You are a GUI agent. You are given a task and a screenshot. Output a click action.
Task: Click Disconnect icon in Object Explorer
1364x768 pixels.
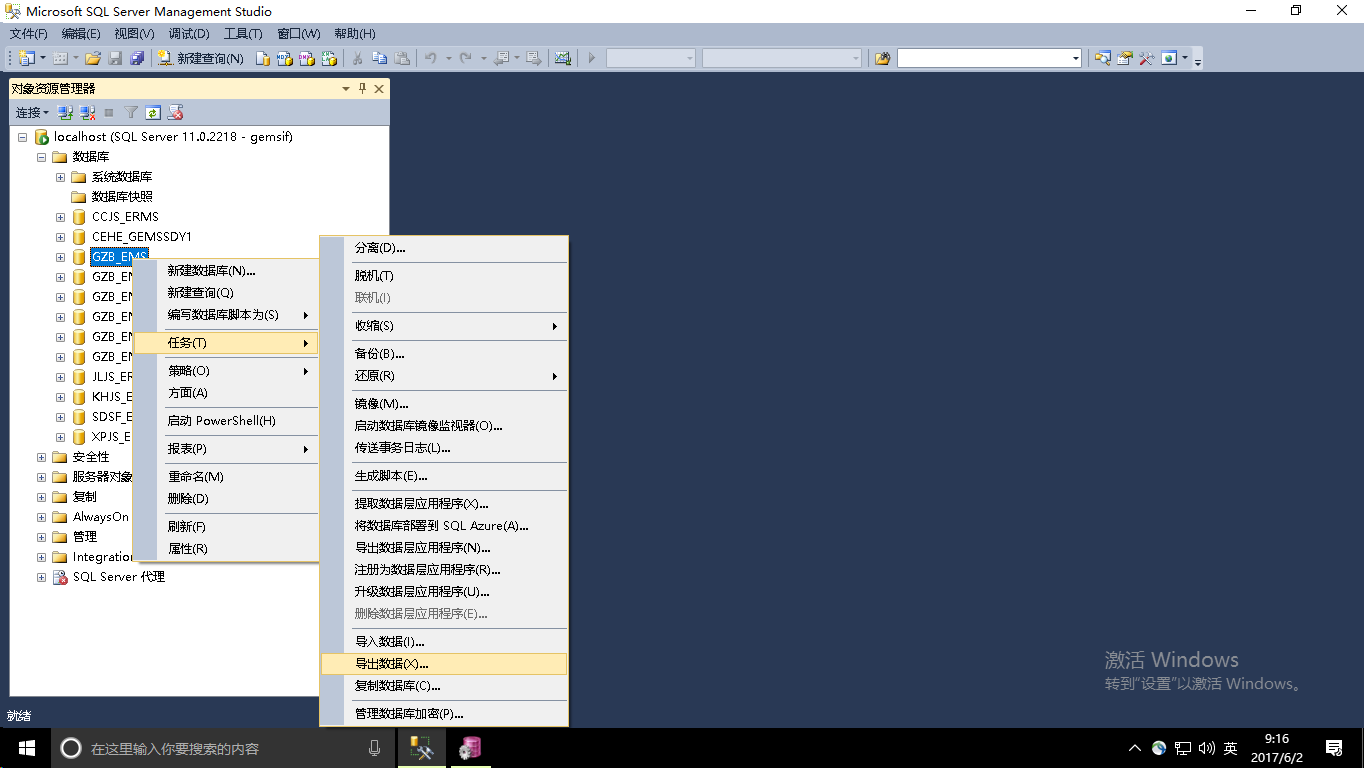point(87,113)
